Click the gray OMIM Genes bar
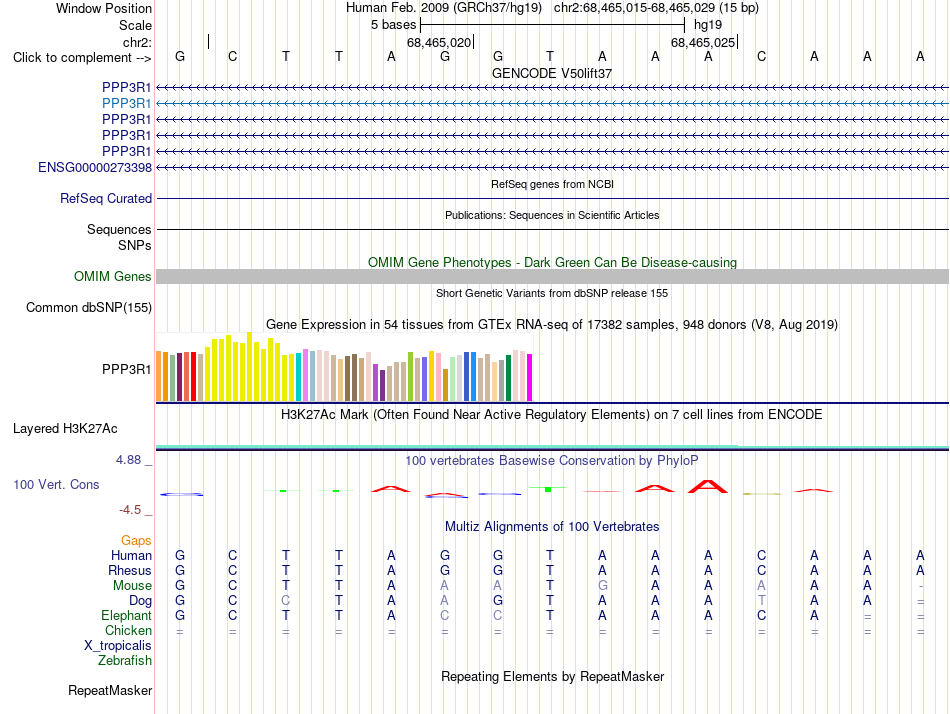 point(552,276)
